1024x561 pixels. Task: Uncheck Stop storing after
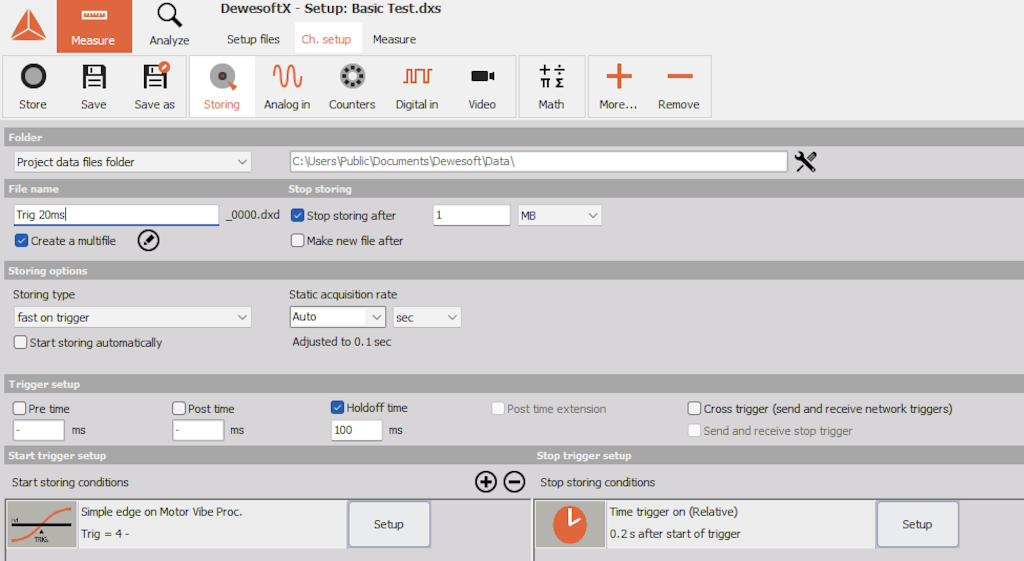pyautogui.click(x=297, y=215)
